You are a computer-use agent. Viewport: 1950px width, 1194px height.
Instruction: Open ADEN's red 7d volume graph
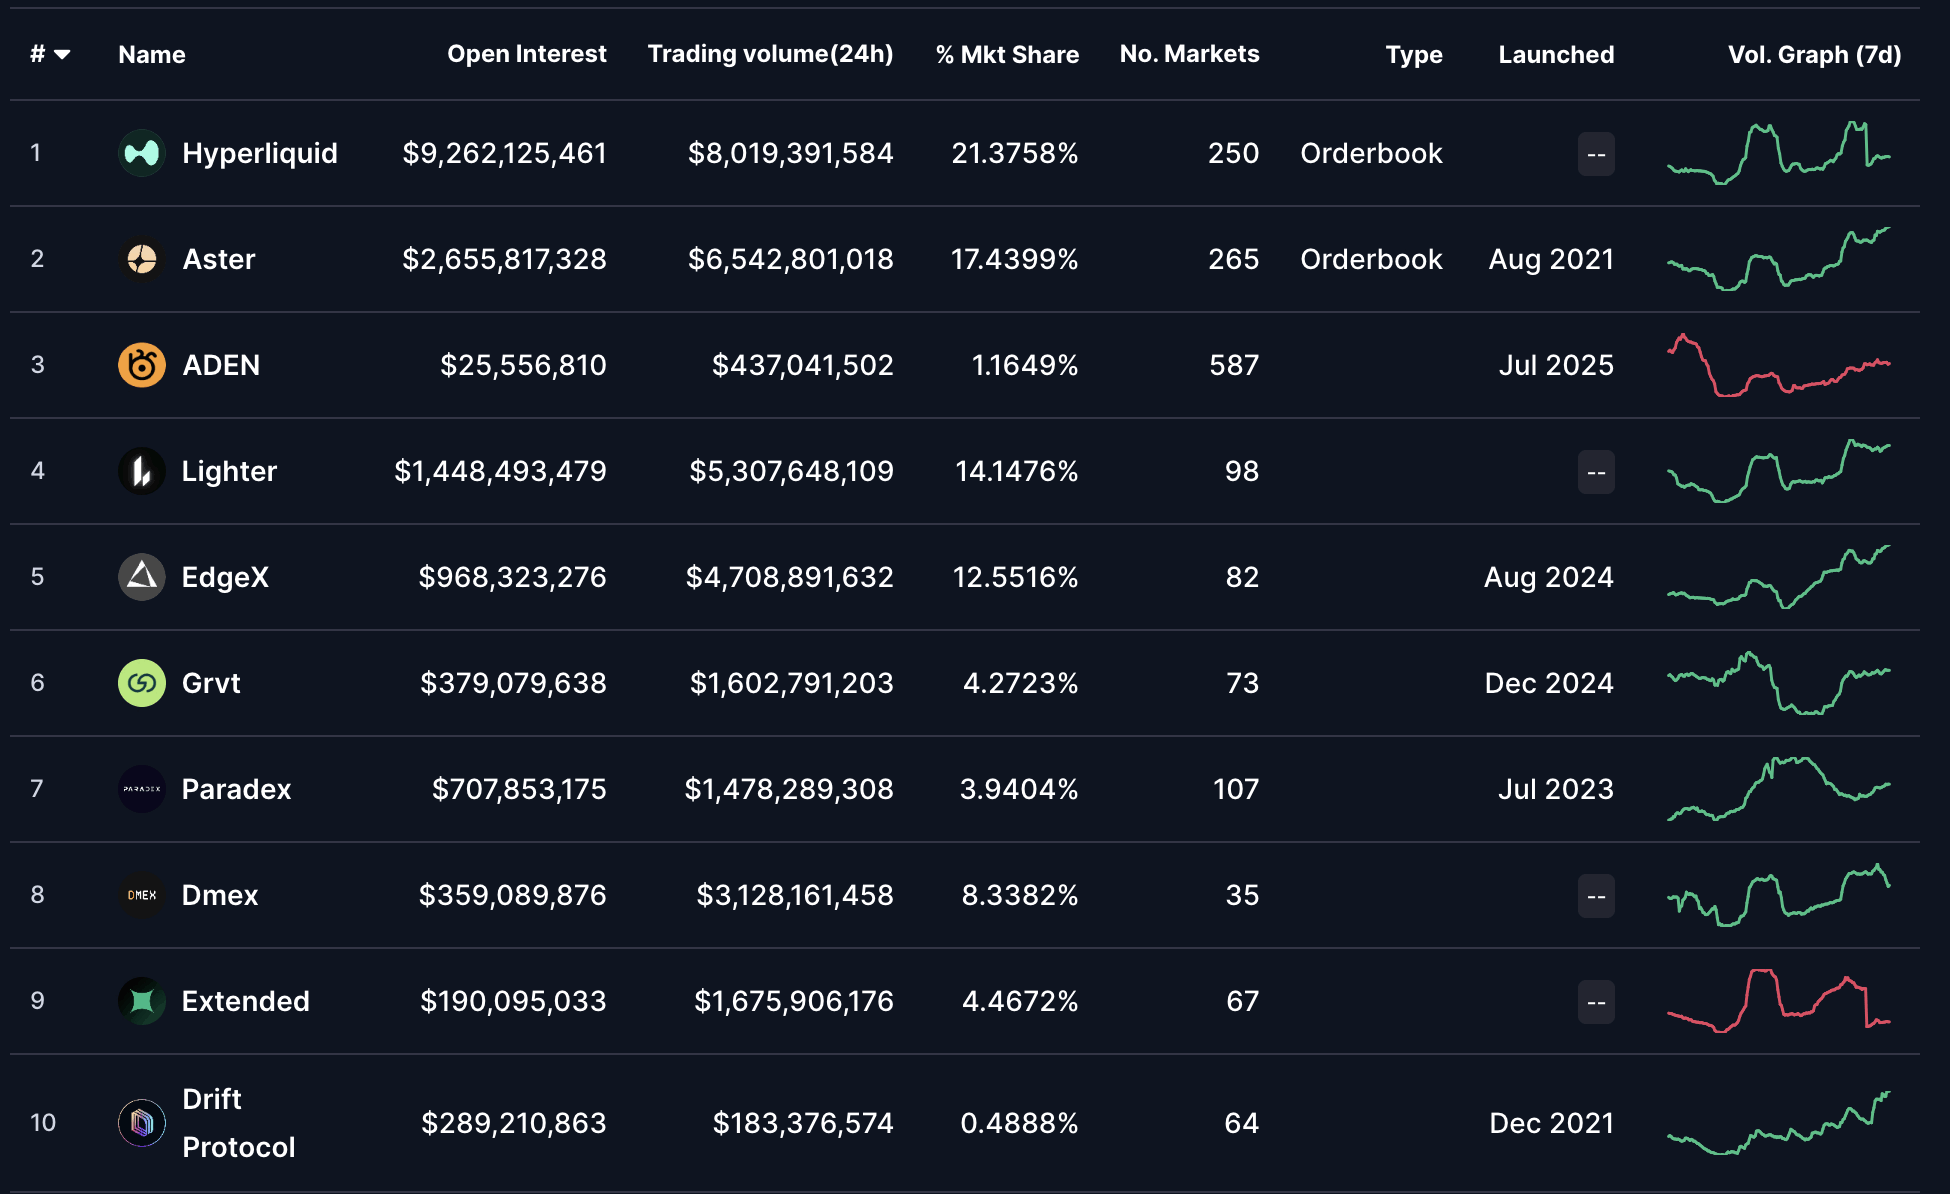pos(1778,365)
